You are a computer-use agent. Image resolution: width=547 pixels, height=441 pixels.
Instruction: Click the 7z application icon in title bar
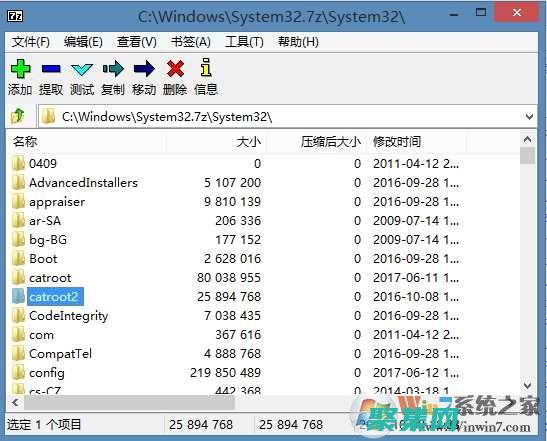click(15, 16)
